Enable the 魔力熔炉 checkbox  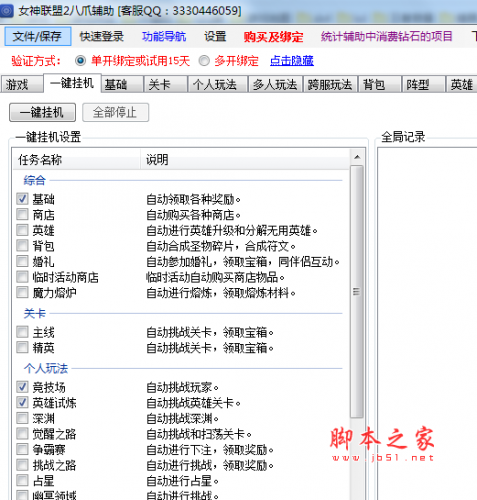pos(22,292)
